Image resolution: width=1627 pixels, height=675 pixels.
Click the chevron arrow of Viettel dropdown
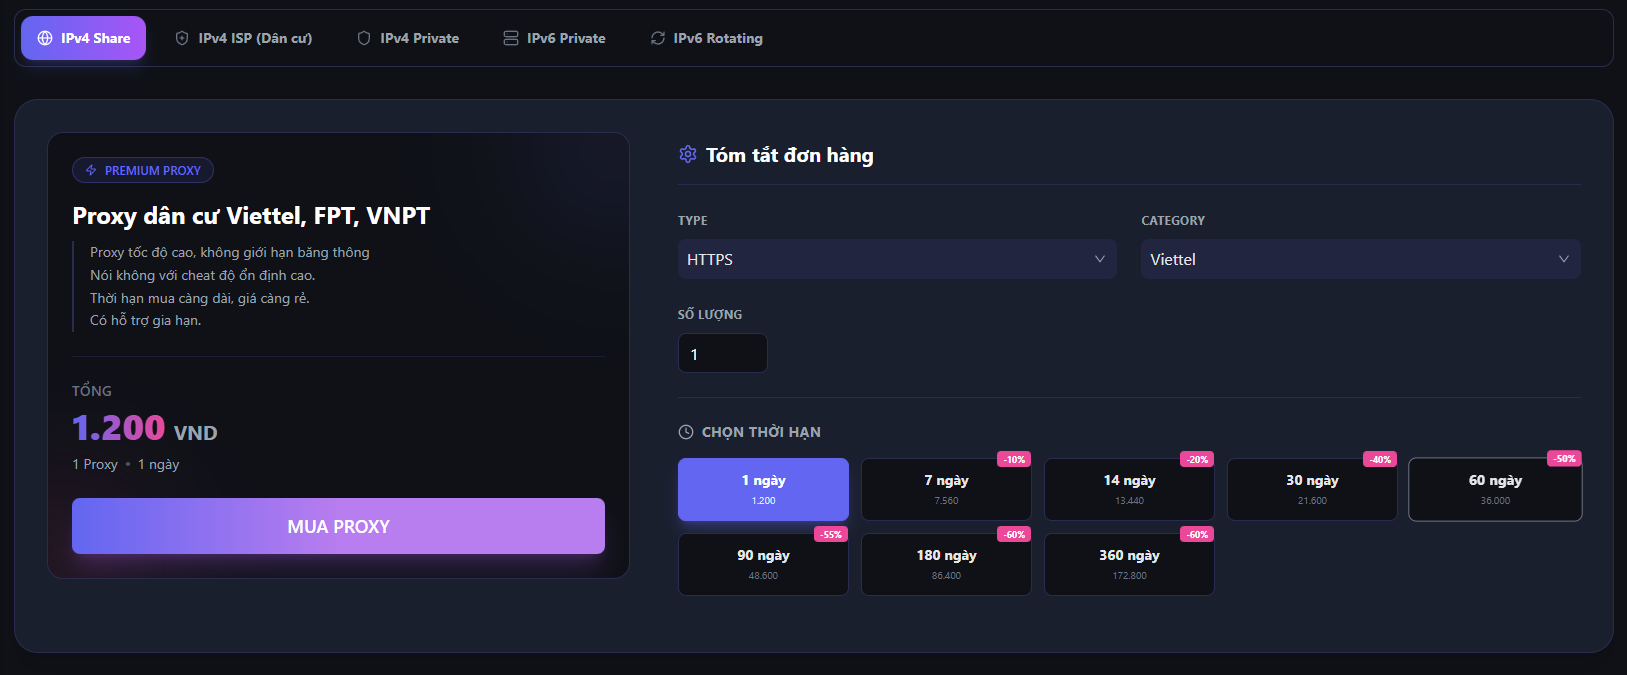1564,259
